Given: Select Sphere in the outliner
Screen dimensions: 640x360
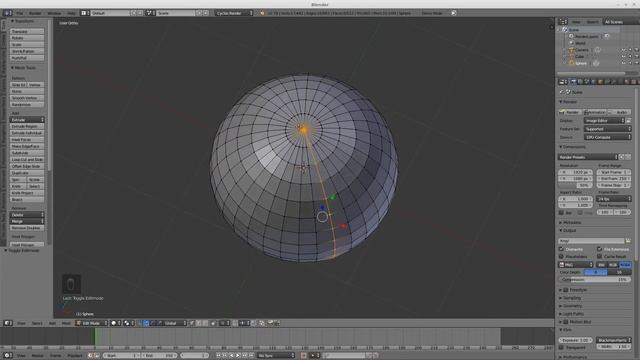Looking at the screenshot, I should (581, 63).
